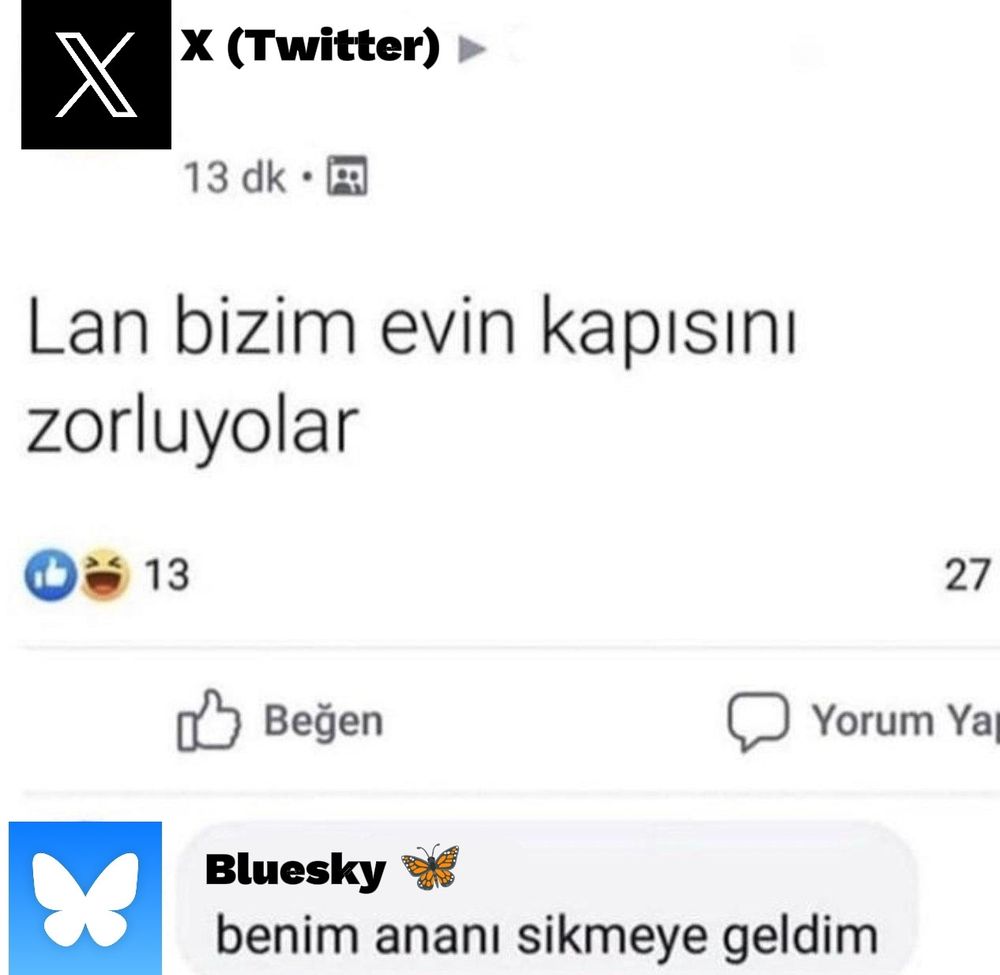Image resolution: width=1000 pixels, height=975 pixels.
Task: Click the gray arrow after X (Twitter)
Action: (x=472, y=48)
